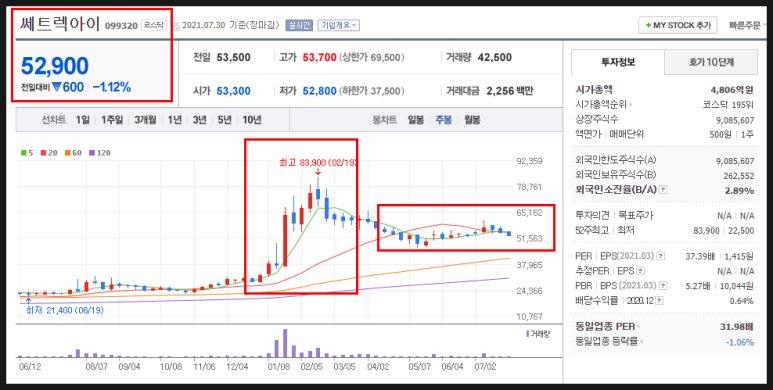Click the blue down-triangle beside 600
This screenshot has width=773, height=390.
tap(57, 87)
